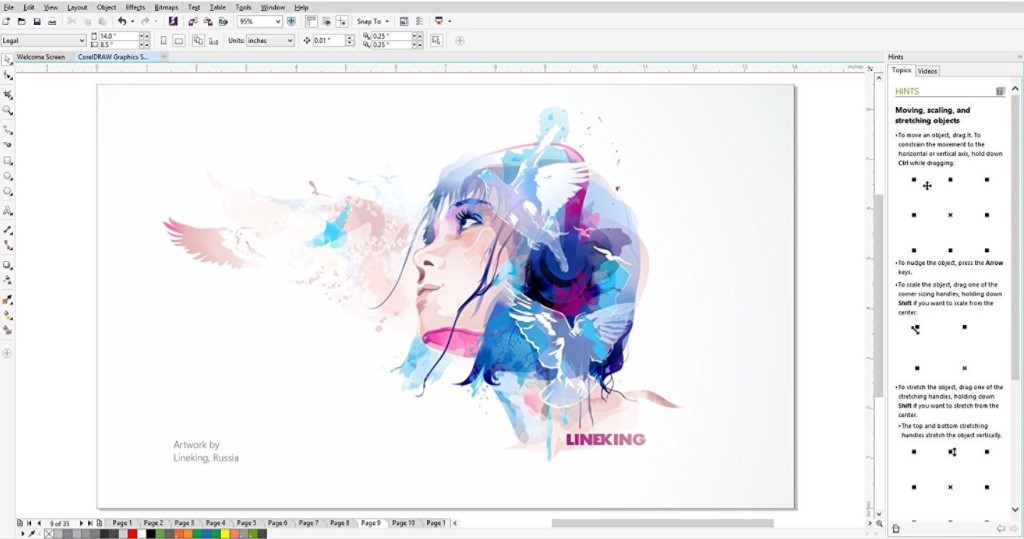The height and width of the screenshot is (539, 1024).
Task: Toggle the Show Rulers button
Action: (311, 22)
